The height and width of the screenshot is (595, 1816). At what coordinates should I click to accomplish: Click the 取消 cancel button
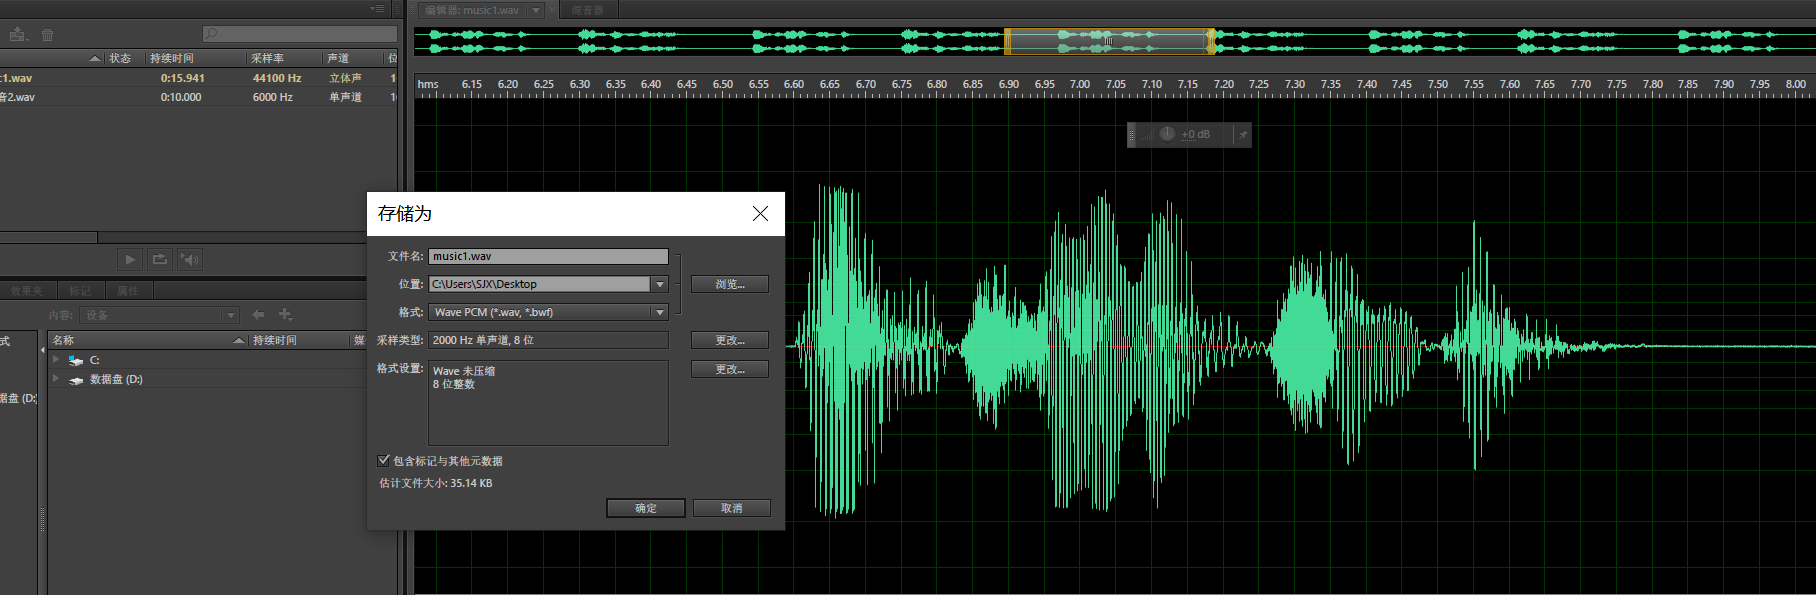pyautogui.click(x=732, y=508)
